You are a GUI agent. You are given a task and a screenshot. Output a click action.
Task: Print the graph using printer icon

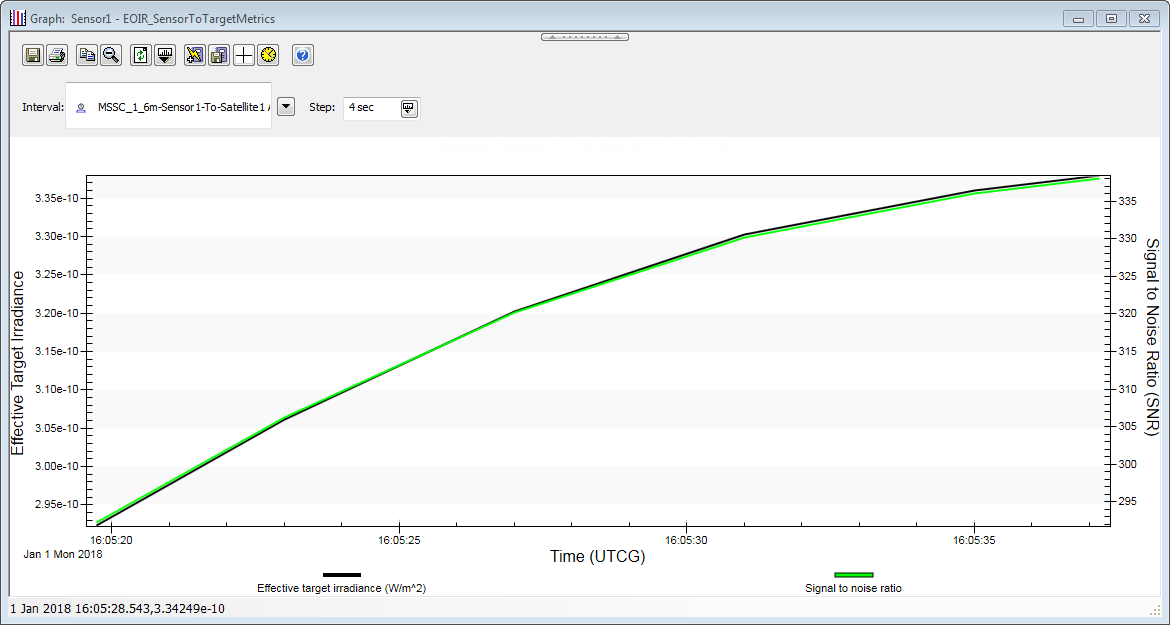57,56
